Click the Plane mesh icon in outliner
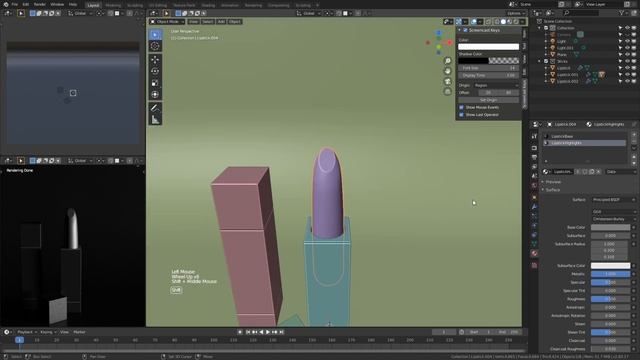This screenshot has height=360, width=640. coord(553,54)
